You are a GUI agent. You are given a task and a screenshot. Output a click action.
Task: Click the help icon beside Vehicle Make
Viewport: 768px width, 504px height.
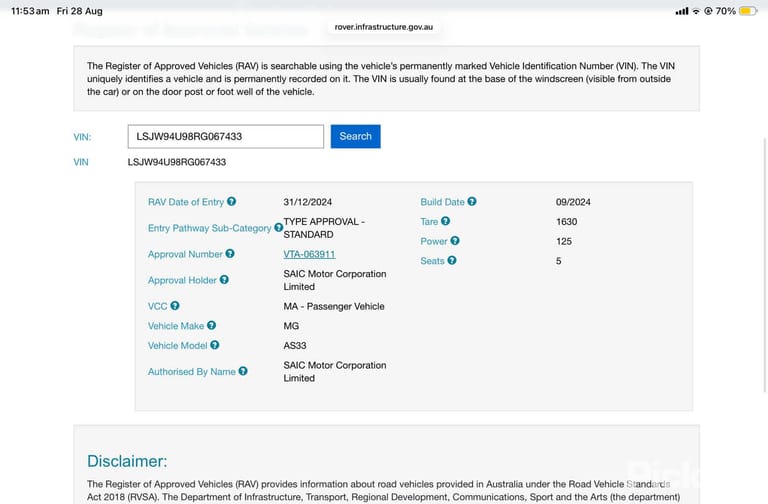coord(212,325)
